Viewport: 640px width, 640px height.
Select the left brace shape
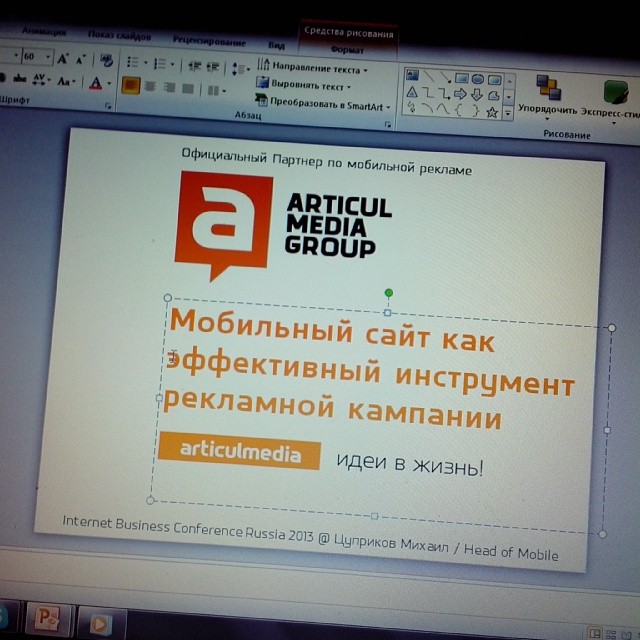458,110
